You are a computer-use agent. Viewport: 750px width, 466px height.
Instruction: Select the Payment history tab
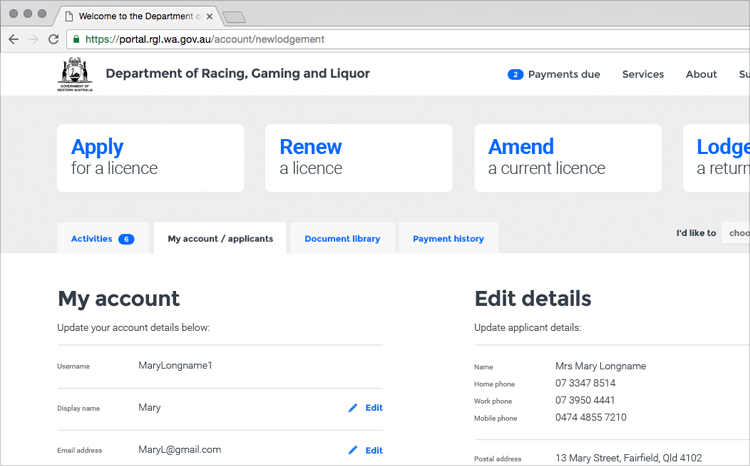click(x=448, y=239)
